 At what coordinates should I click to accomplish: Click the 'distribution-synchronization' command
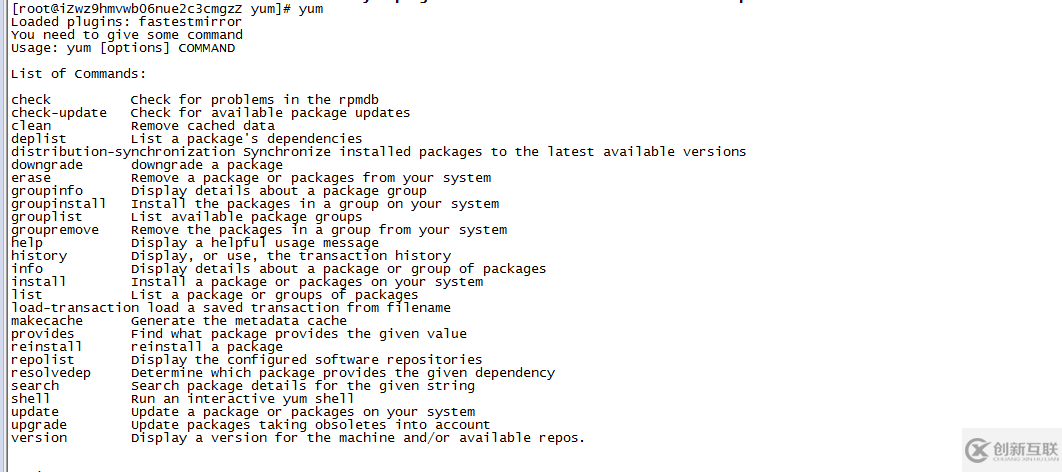123,152
